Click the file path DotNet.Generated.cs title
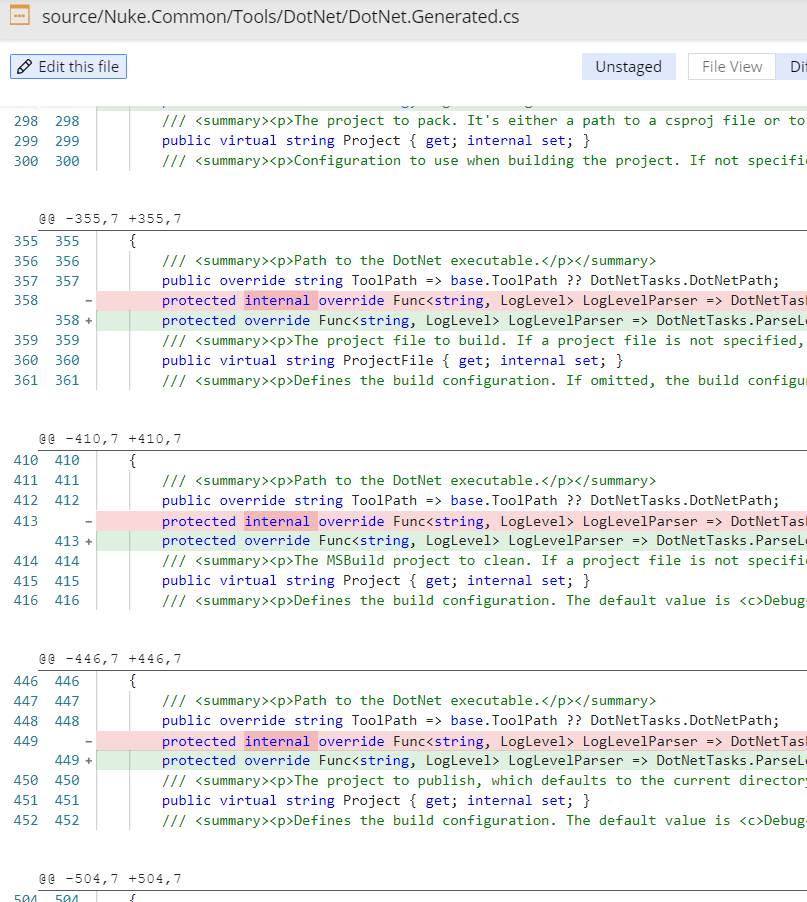Viewport: 807px width, 902px height. click(280, 17)
